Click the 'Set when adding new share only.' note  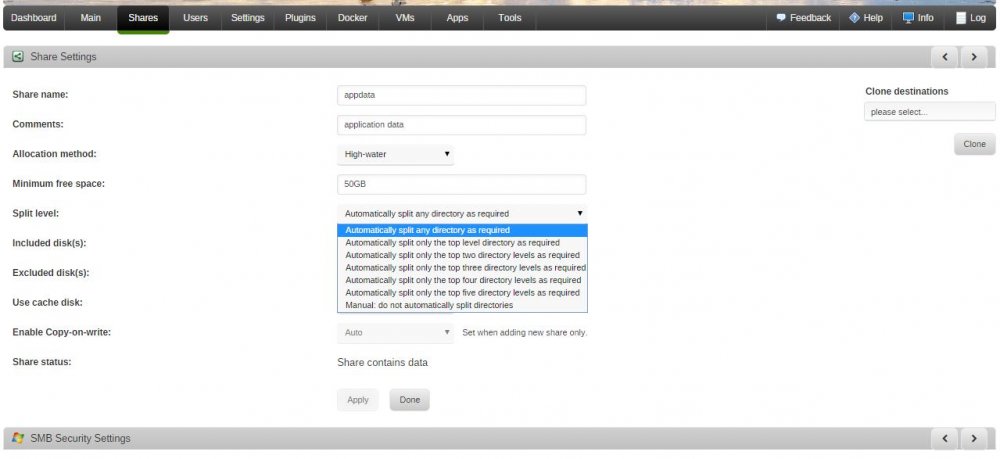point(524,333)
